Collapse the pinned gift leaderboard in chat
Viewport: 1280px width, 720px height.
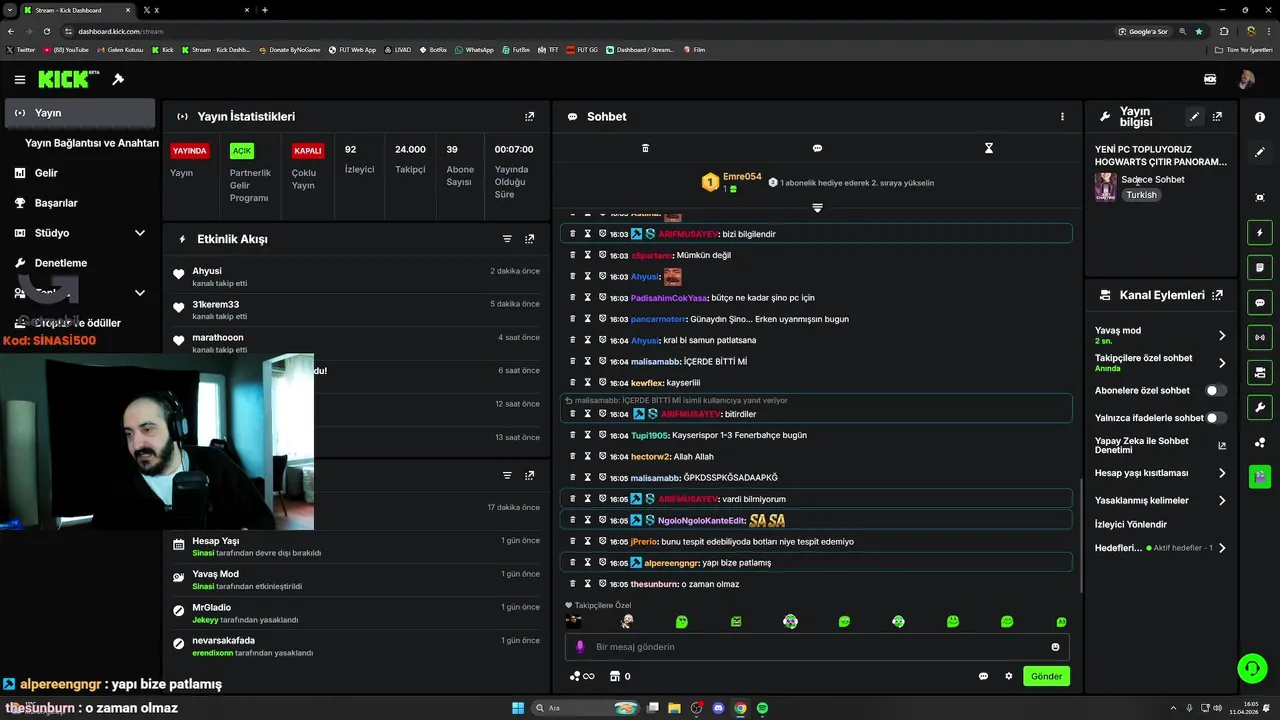[817, 208]
